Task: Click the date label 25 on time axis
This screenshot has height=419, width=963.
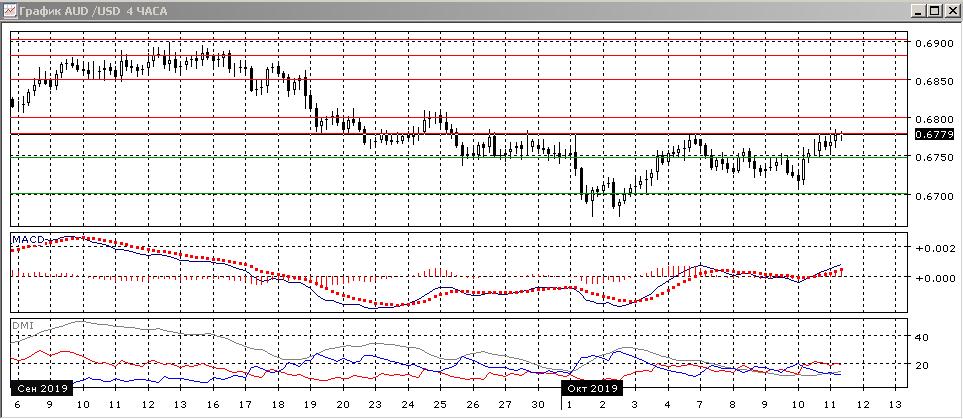Action: pyautogui.click(x=440, y=405)
